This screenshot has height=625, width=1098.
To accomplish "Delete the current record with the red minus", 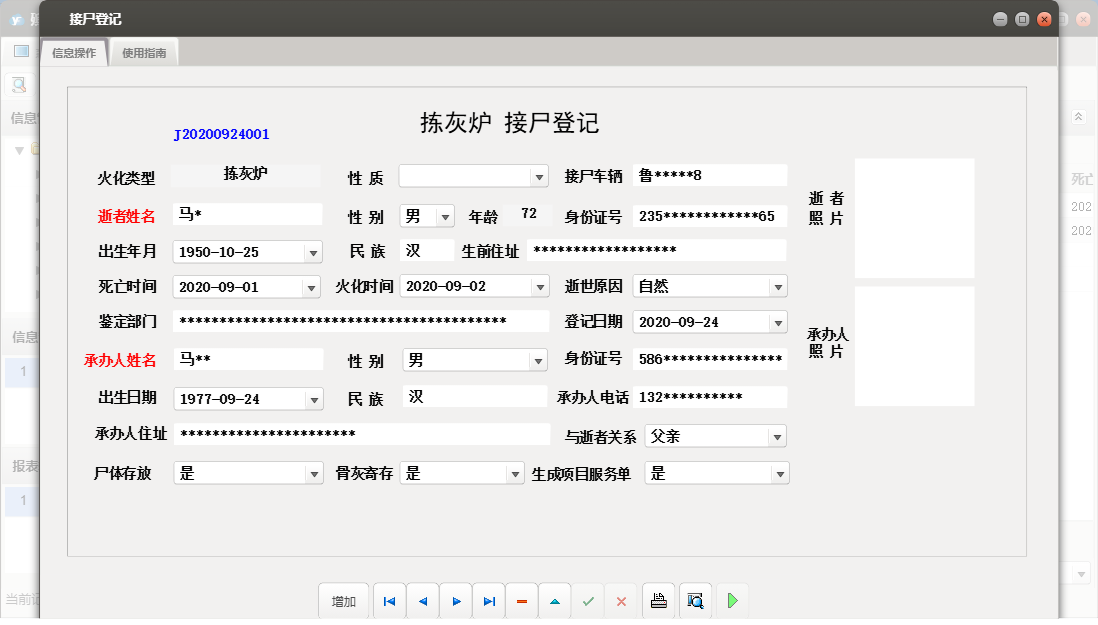I will click(521, 600).
